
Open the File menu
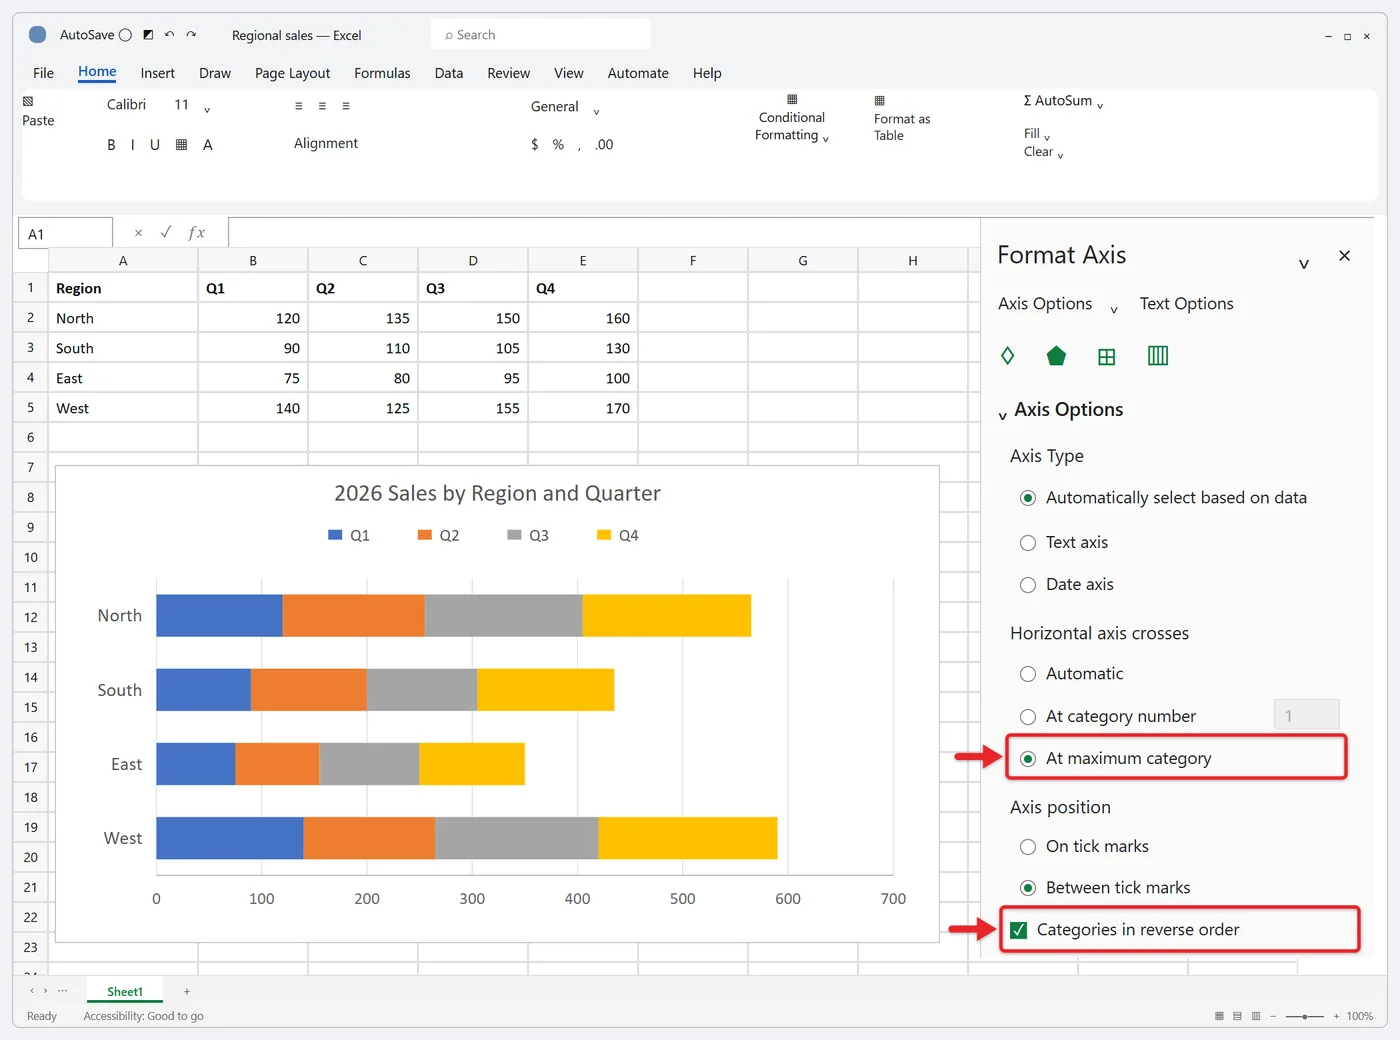coord(43,73)
